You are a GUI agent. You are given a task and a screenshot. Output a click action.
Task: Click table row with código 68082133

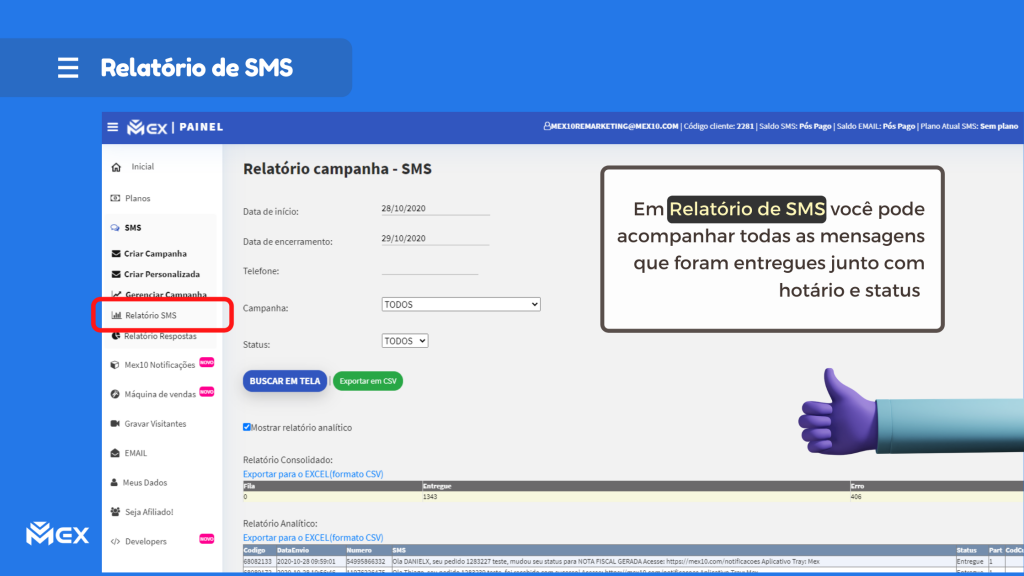point(631,562)
